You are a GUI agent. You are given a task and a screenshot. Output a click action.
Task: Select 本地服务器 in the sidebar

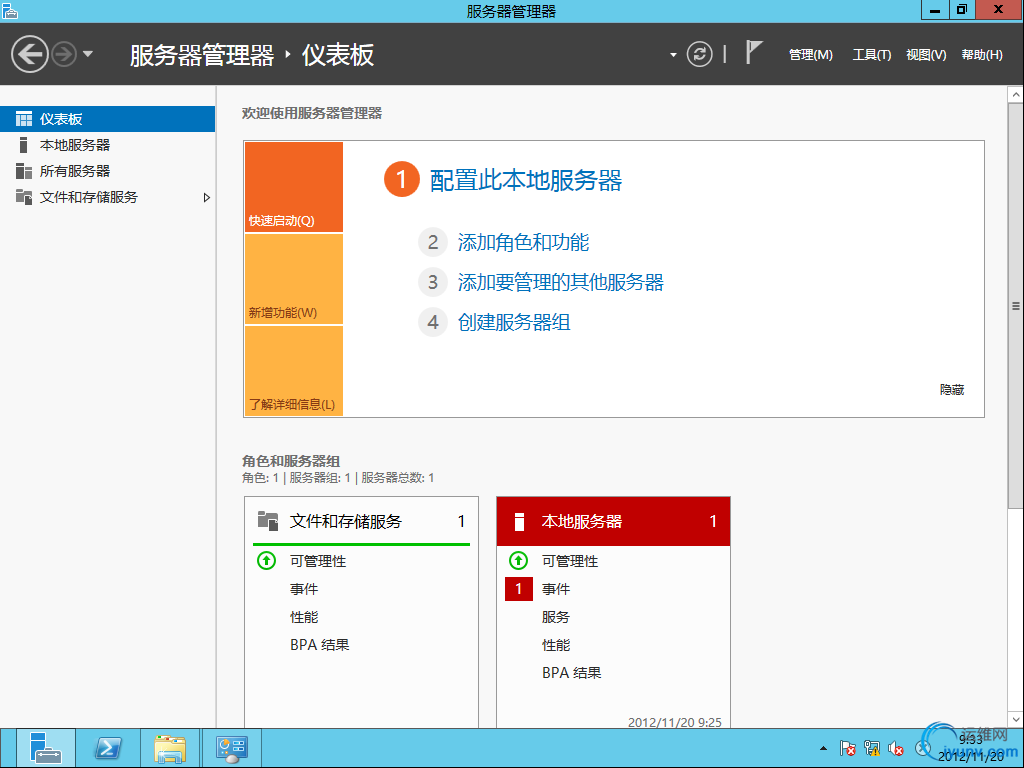(107, 145)
